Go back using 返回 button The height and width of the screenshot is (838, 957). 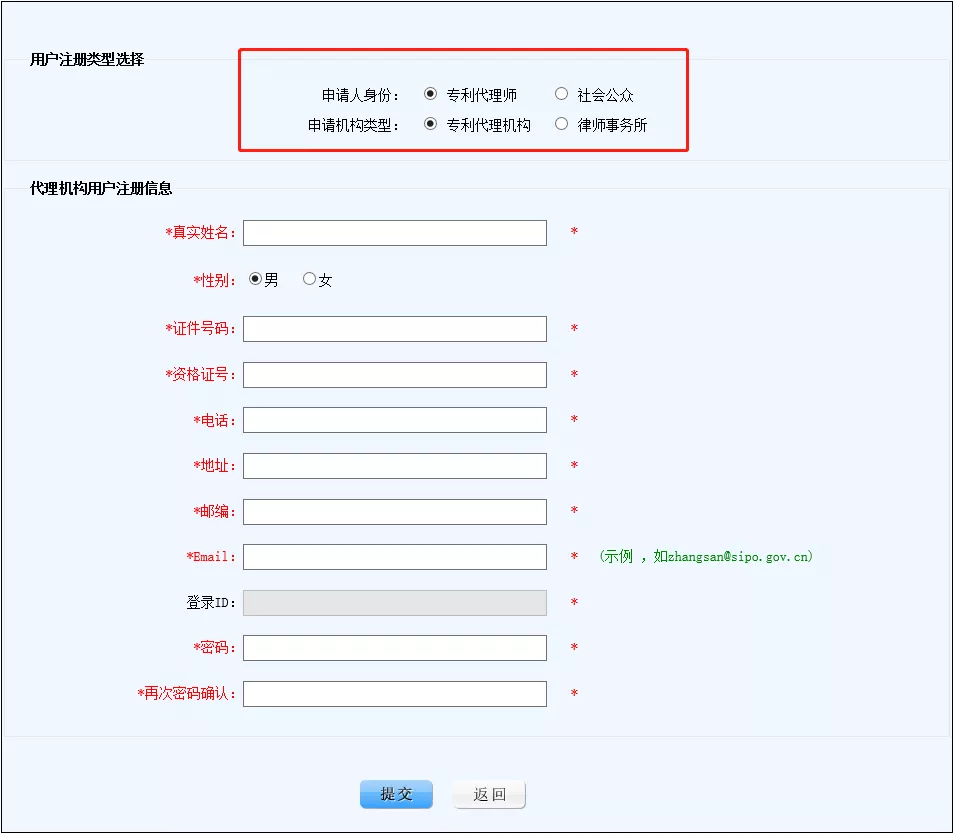[x=489, y=794]
